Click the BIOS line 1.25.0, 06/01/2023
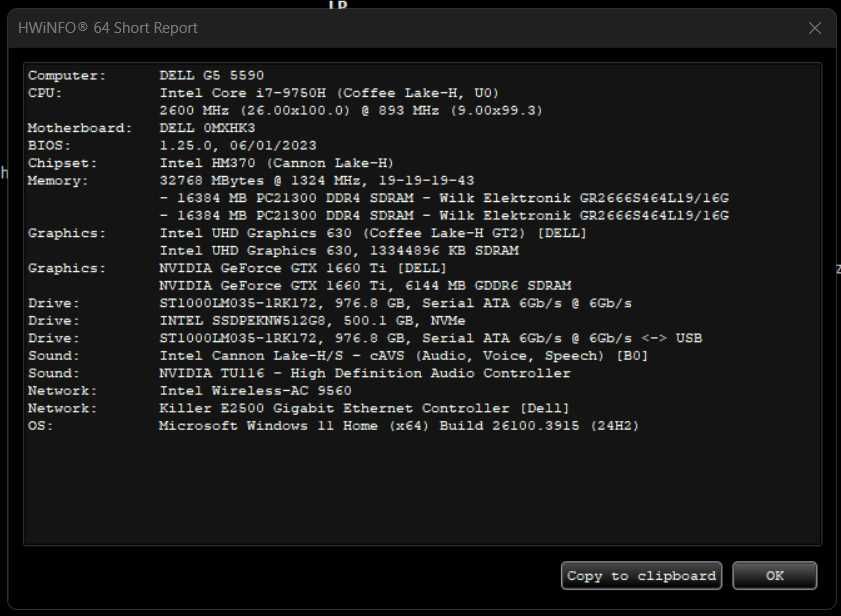841x616 pixels. (238, 146)
